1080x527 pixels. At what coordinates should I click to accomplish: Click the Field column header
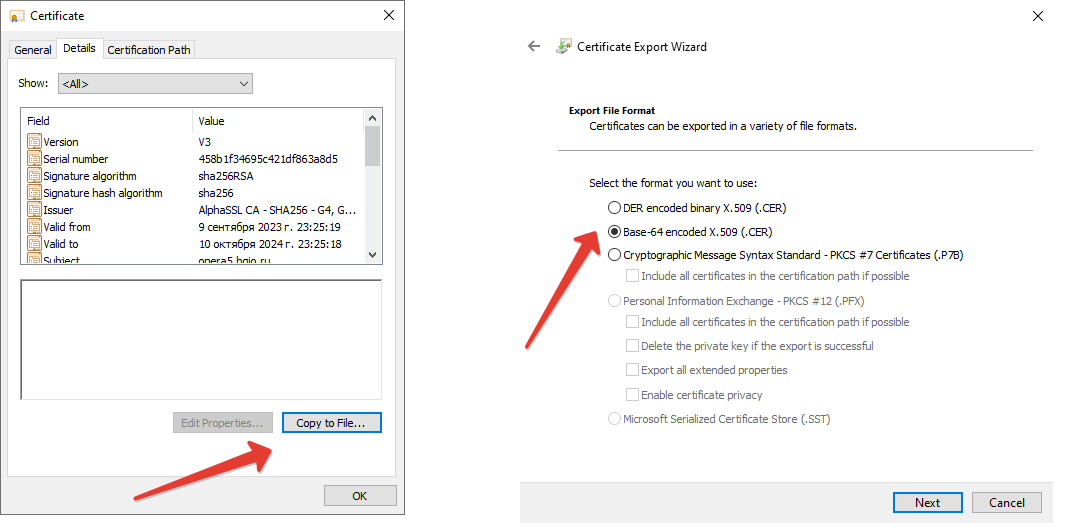tap(108, 121)
